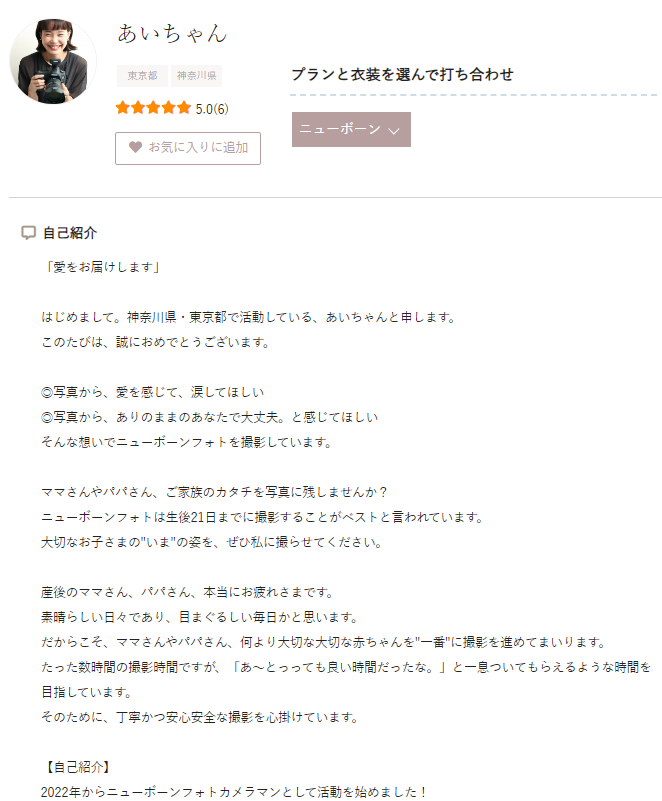Click the 「愛をお届けします」 tagline text
This screenshot has height=801, width=662.
101,267
